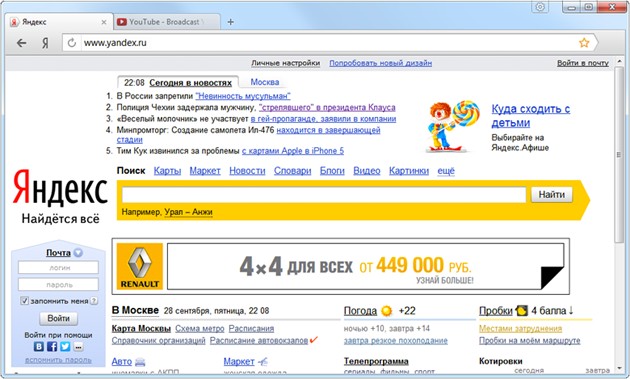This screenshot has height=379, width=630.
Task: Open the Москва news tab
Action: point(264,82)
